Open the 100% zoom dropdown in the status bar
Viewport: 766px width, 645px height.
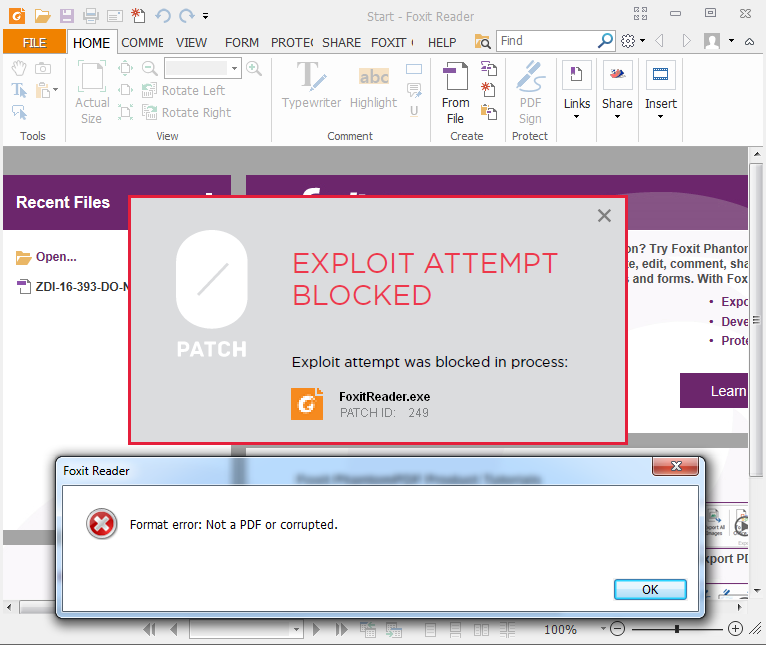pyautogui.click(x=603, y=629)
